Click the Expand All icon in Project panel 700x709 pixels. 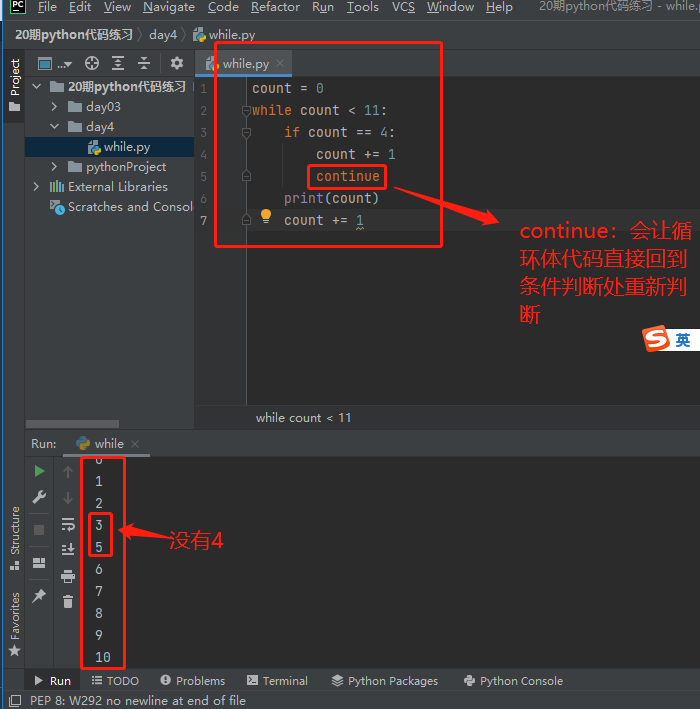coord(118,63)
